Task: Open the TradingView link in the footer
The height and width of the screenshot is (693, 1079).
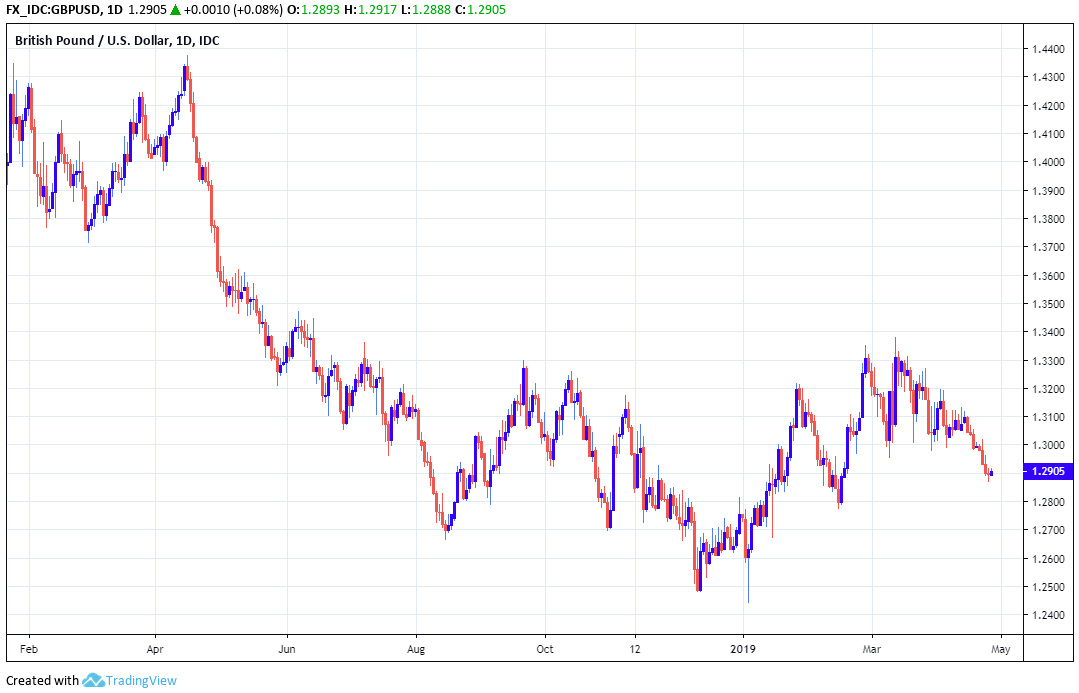Action: pos(142,681)
